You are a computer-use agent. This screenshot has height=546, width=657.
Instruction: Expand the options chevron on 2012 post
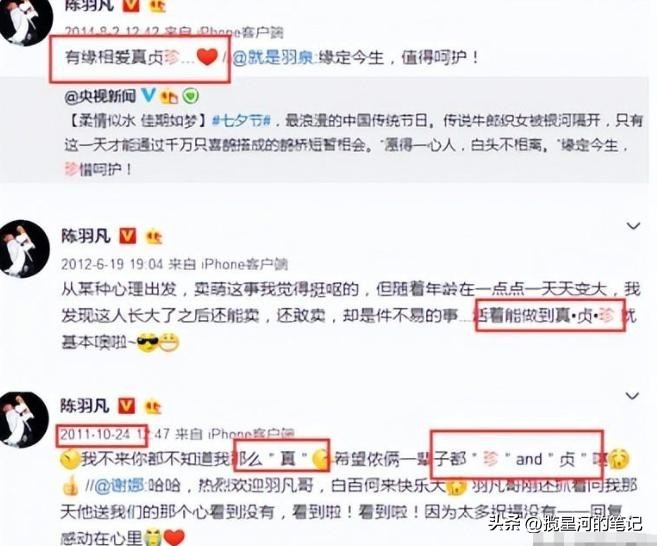[x=633, y=226]
